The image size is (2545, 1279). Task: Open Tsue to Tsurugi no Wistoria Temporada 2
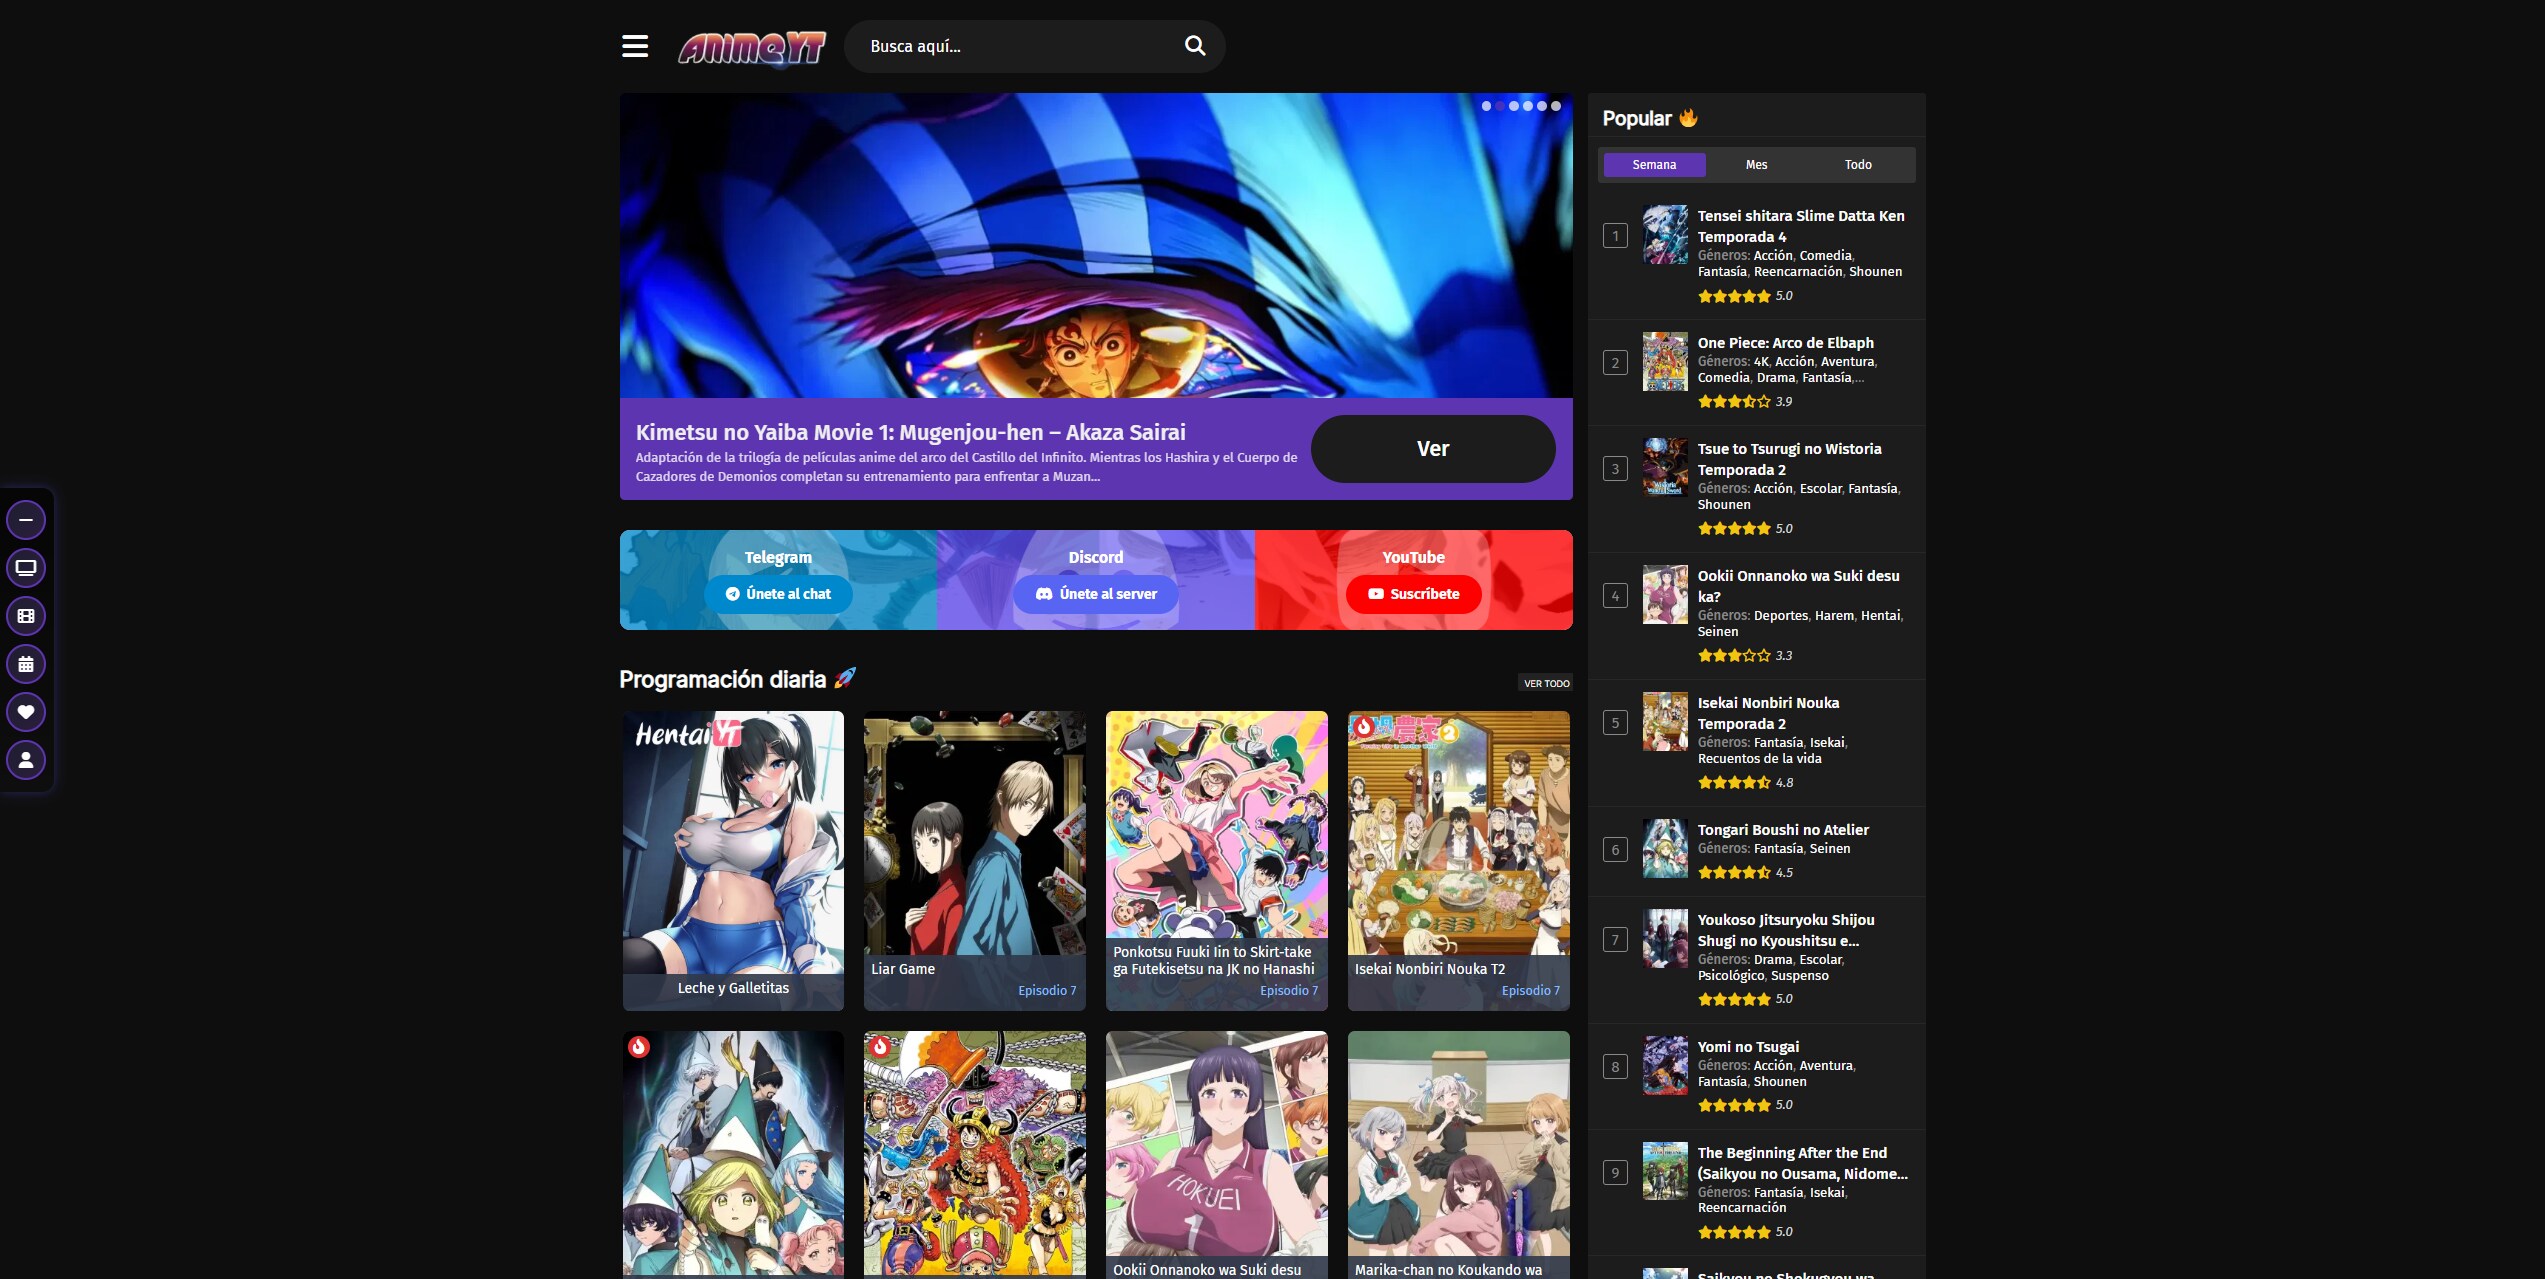(1790, 459)
